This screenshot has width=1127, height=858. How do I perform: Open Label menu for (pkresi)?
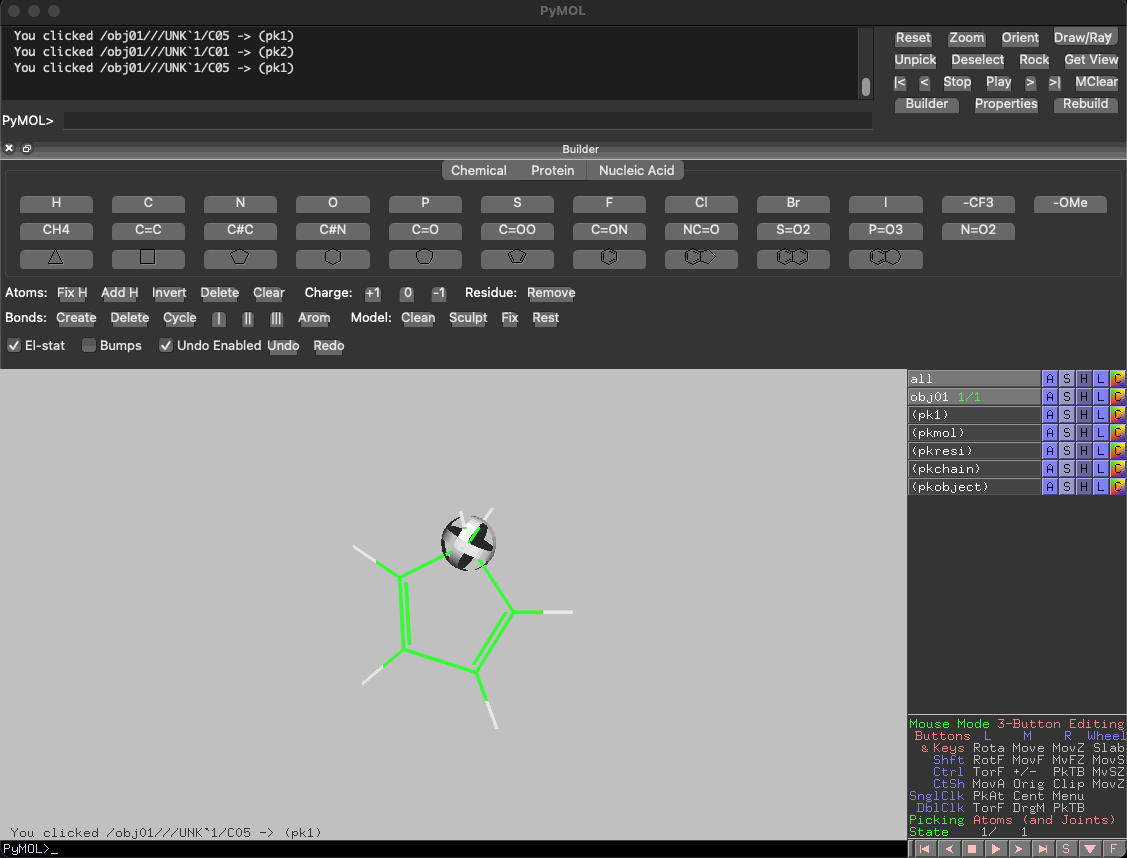point(1100,451)
